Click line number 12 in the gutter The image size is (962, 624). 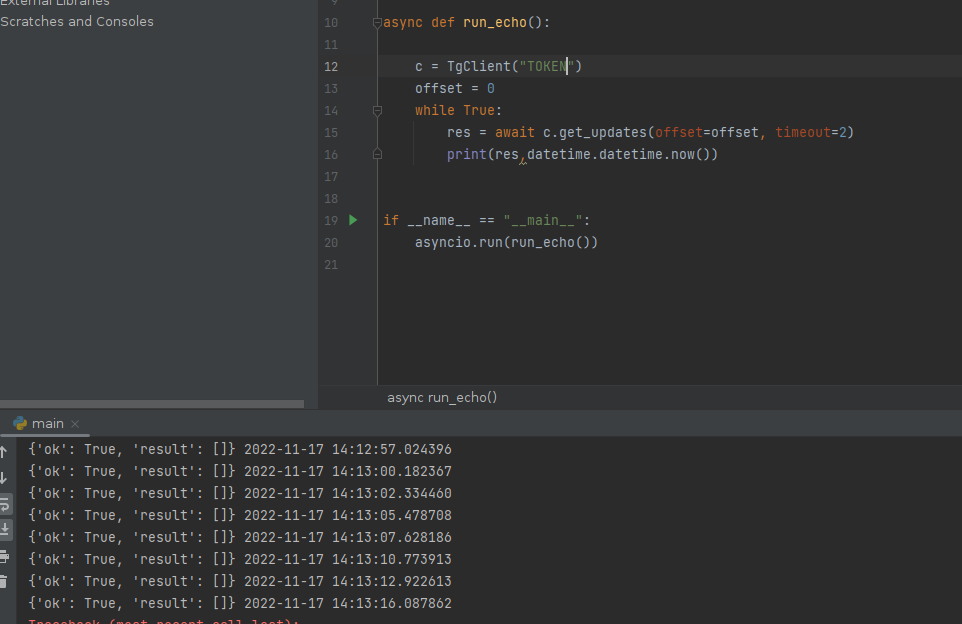[x=331, y=66]
